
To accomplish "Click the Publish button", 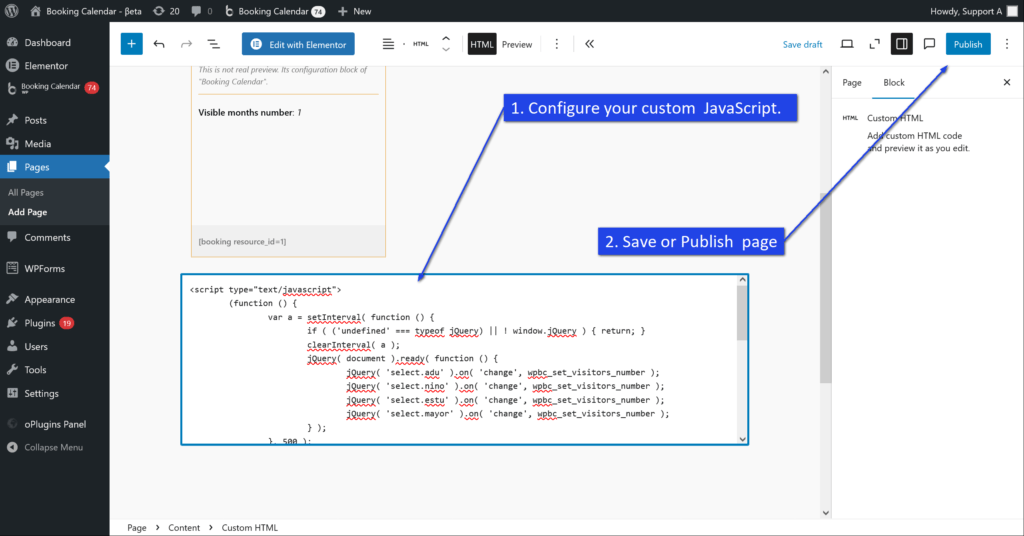I will (x=967, y=44).
